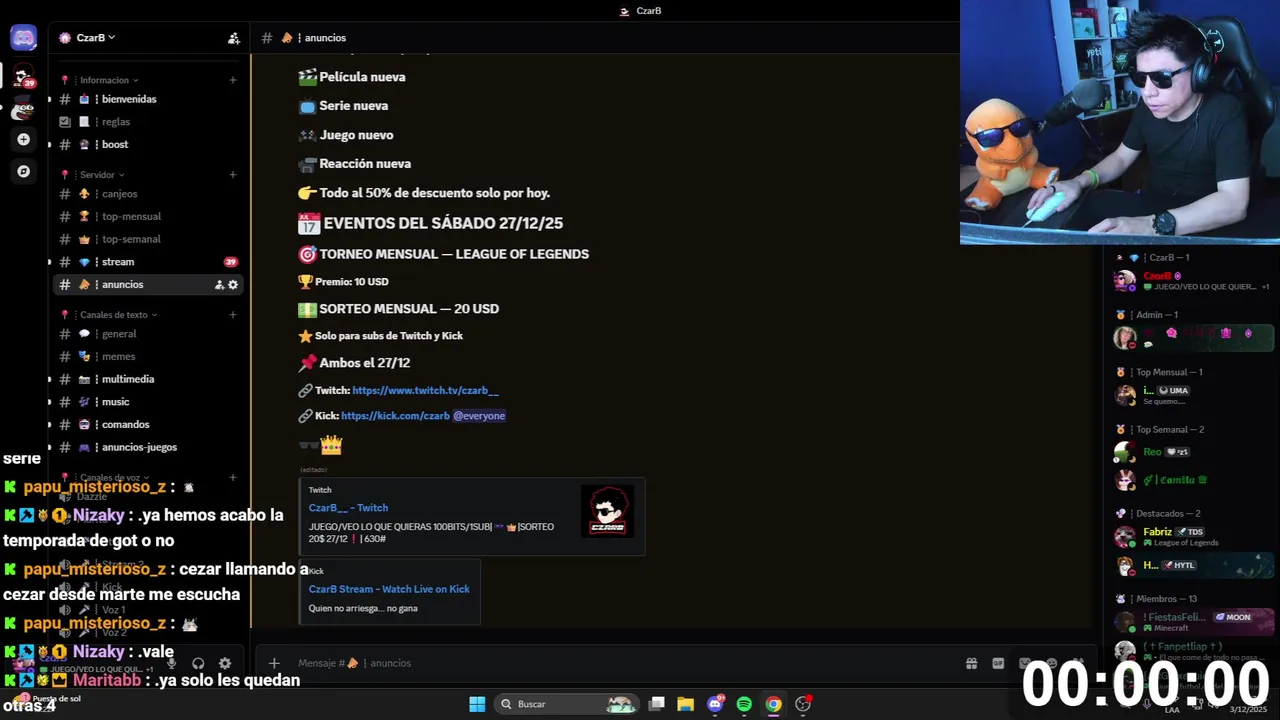The width and height of the screenshot is (1280, 720).
Task: Click the @everyone mention
Action: (x=479, y=416)
